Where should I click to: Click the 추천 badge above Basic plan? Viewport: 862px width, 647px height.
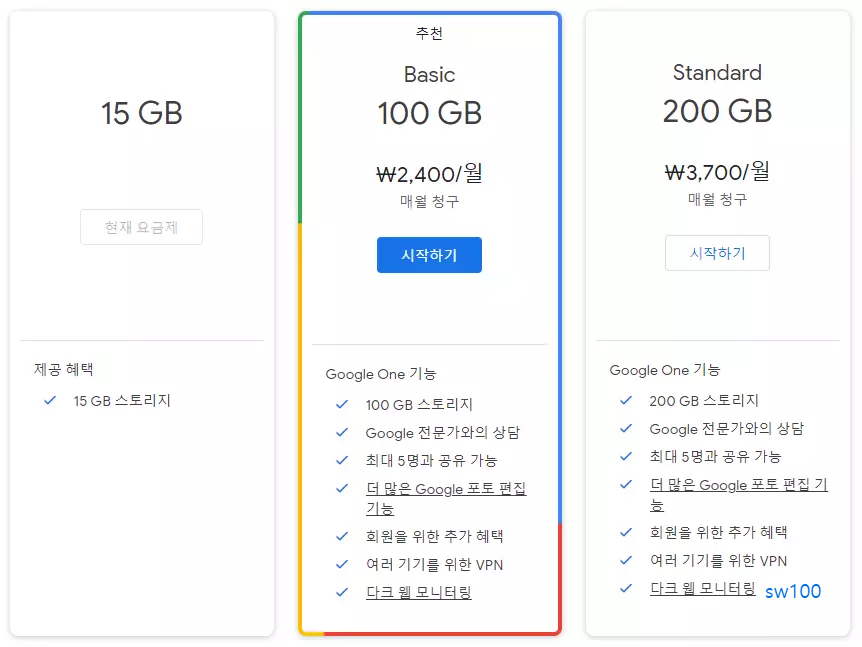click(429, 33)
